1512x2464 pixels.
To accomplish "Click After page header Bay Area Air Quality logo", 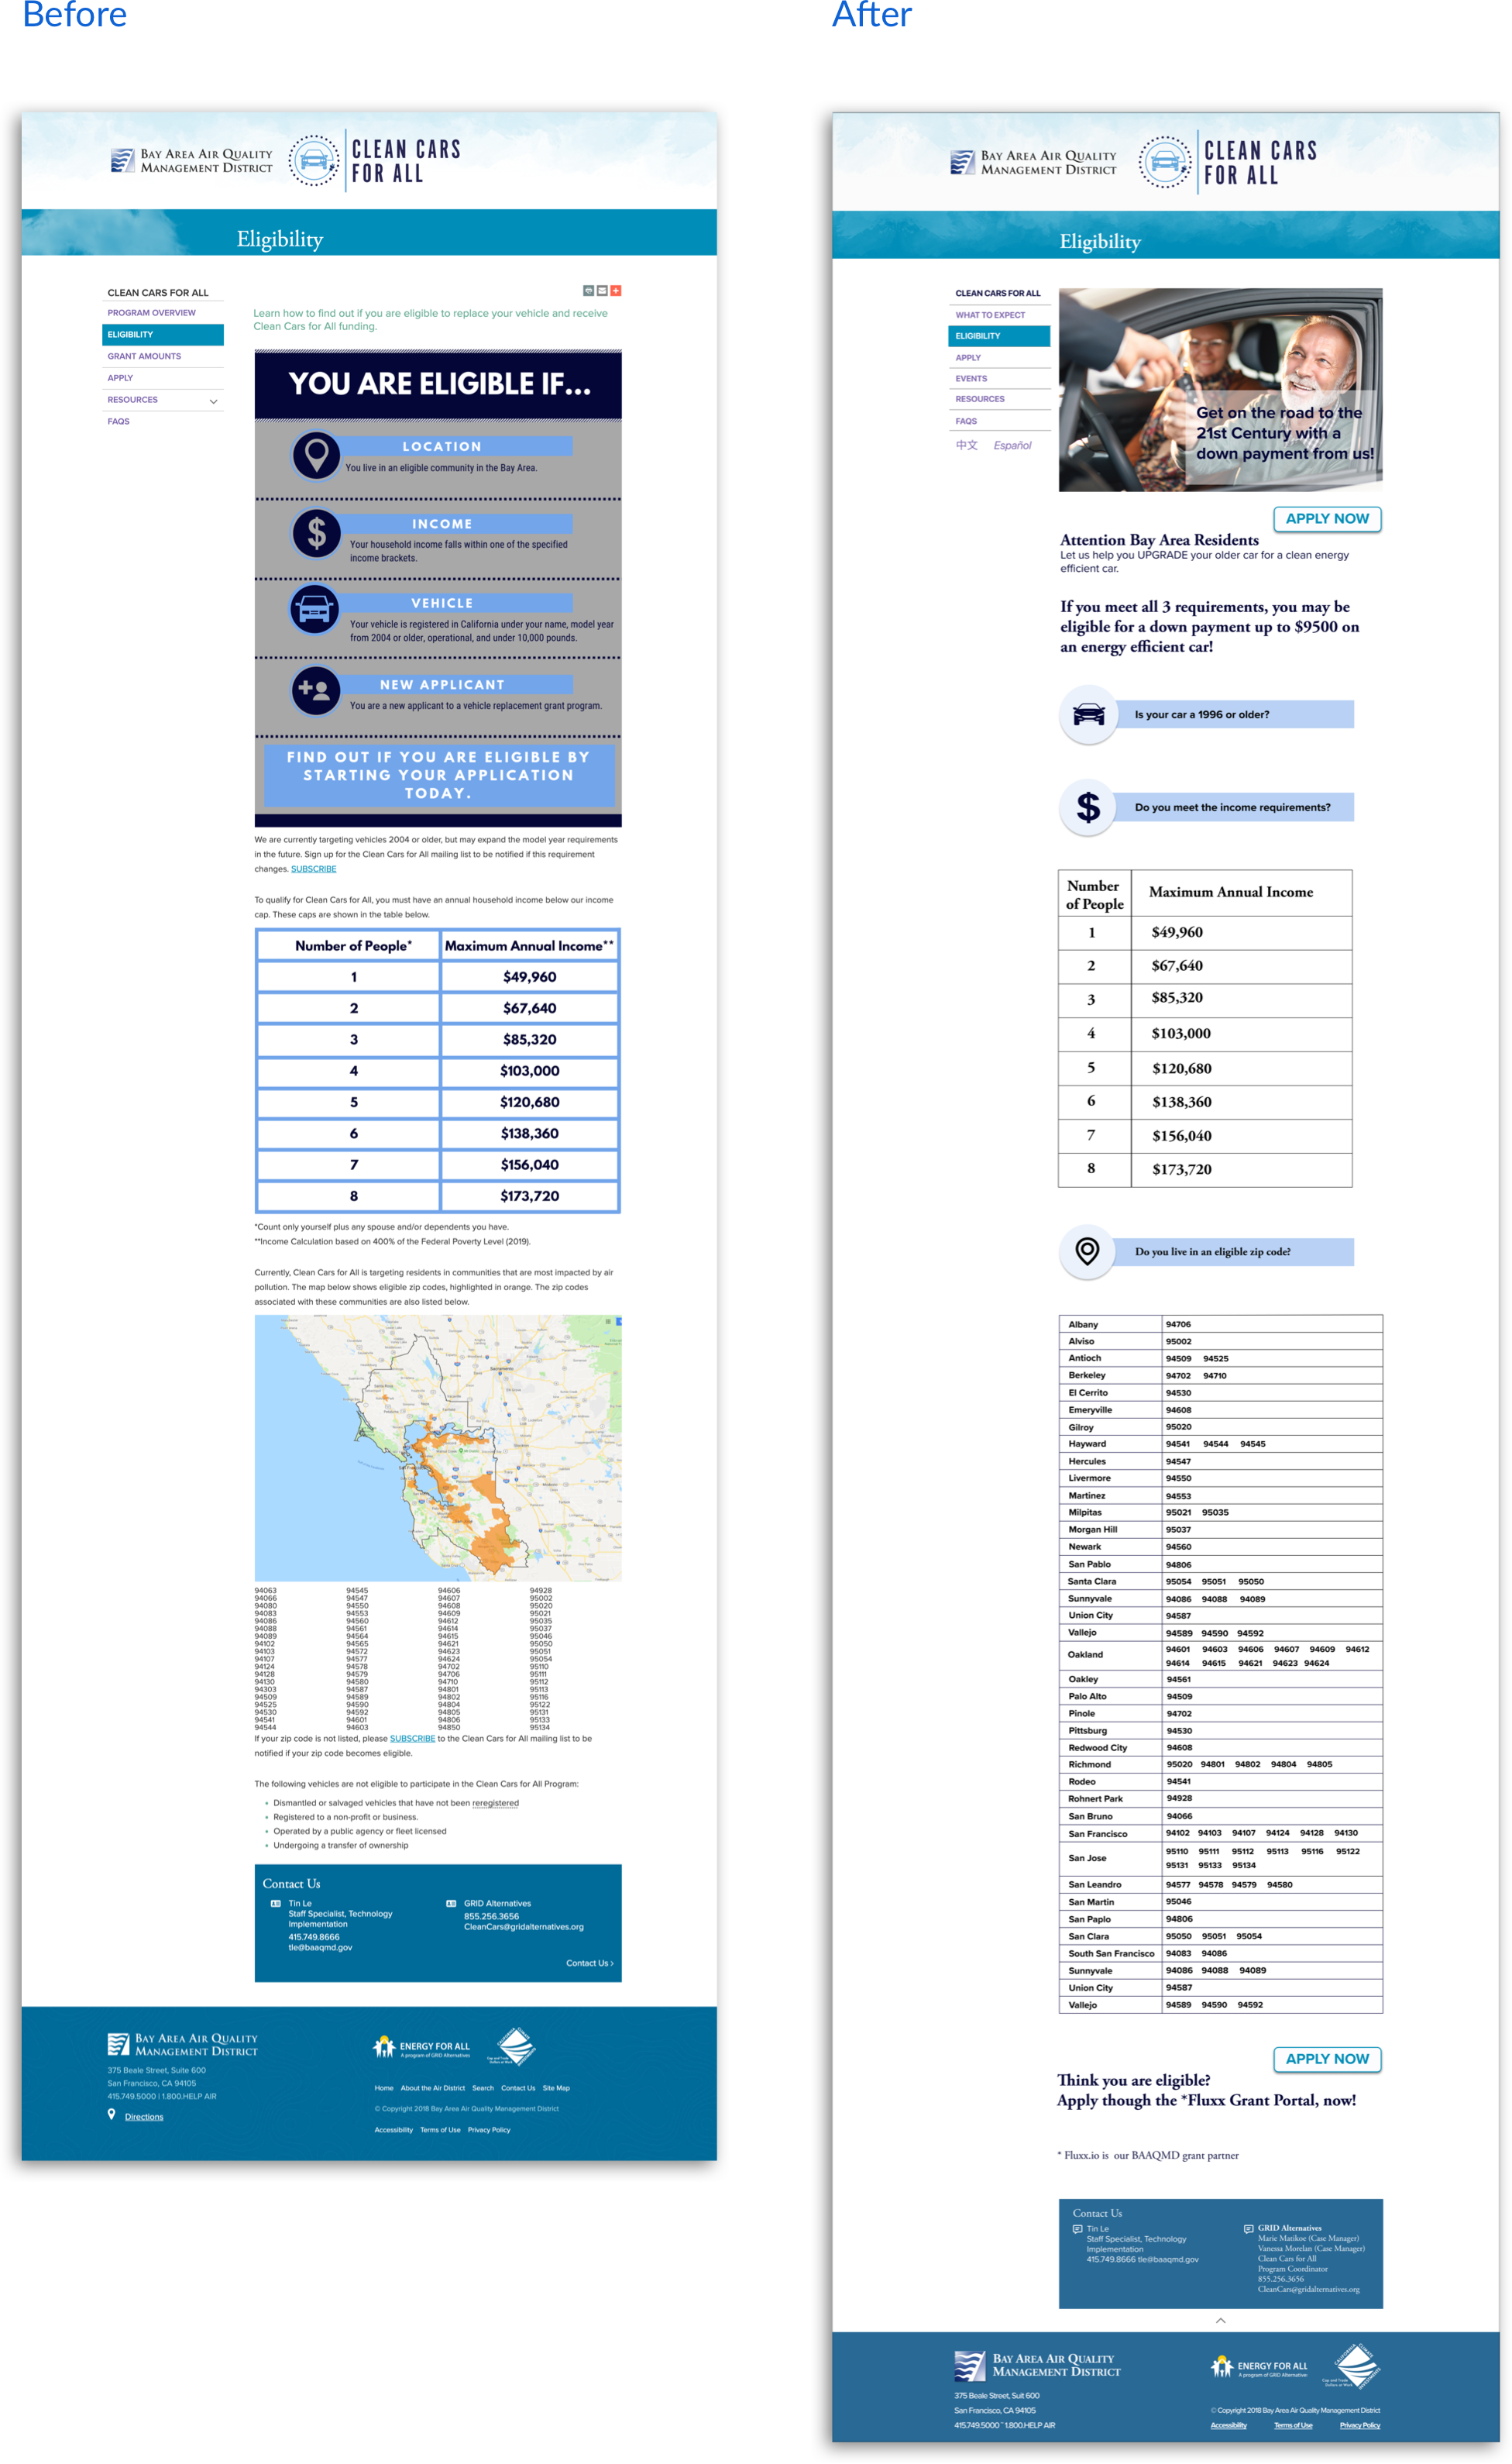I will (1033, 162).
